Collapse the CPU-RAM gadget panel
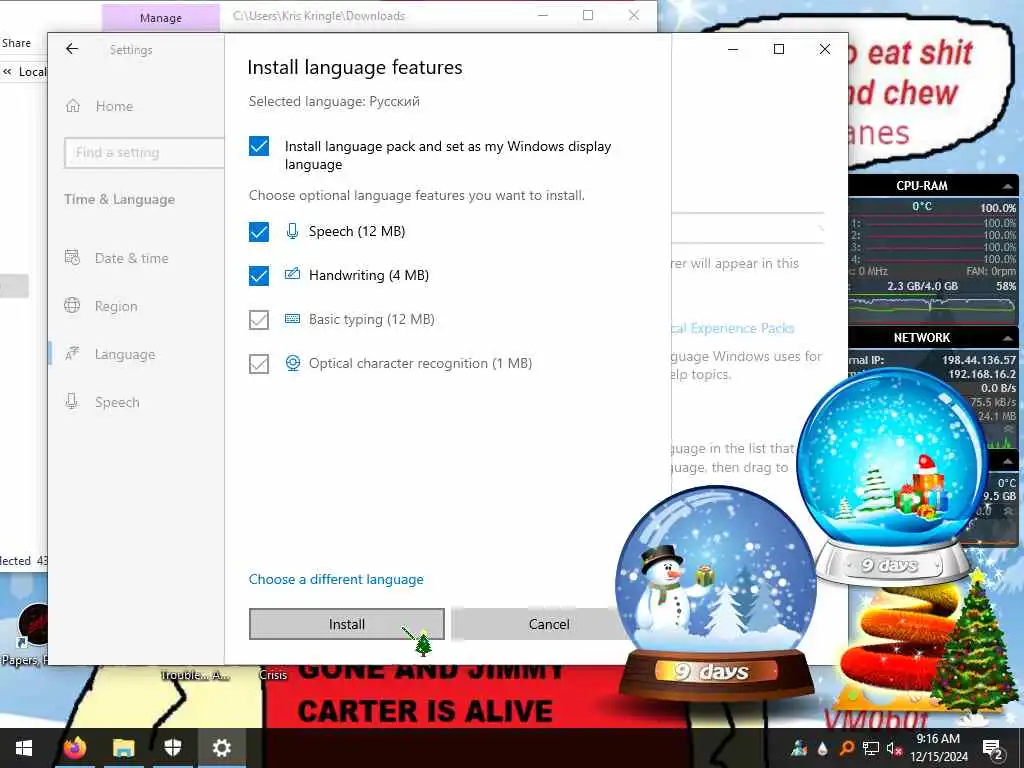The width and height of the screenshot is (1024, 768). click(x=1008, y=186)
